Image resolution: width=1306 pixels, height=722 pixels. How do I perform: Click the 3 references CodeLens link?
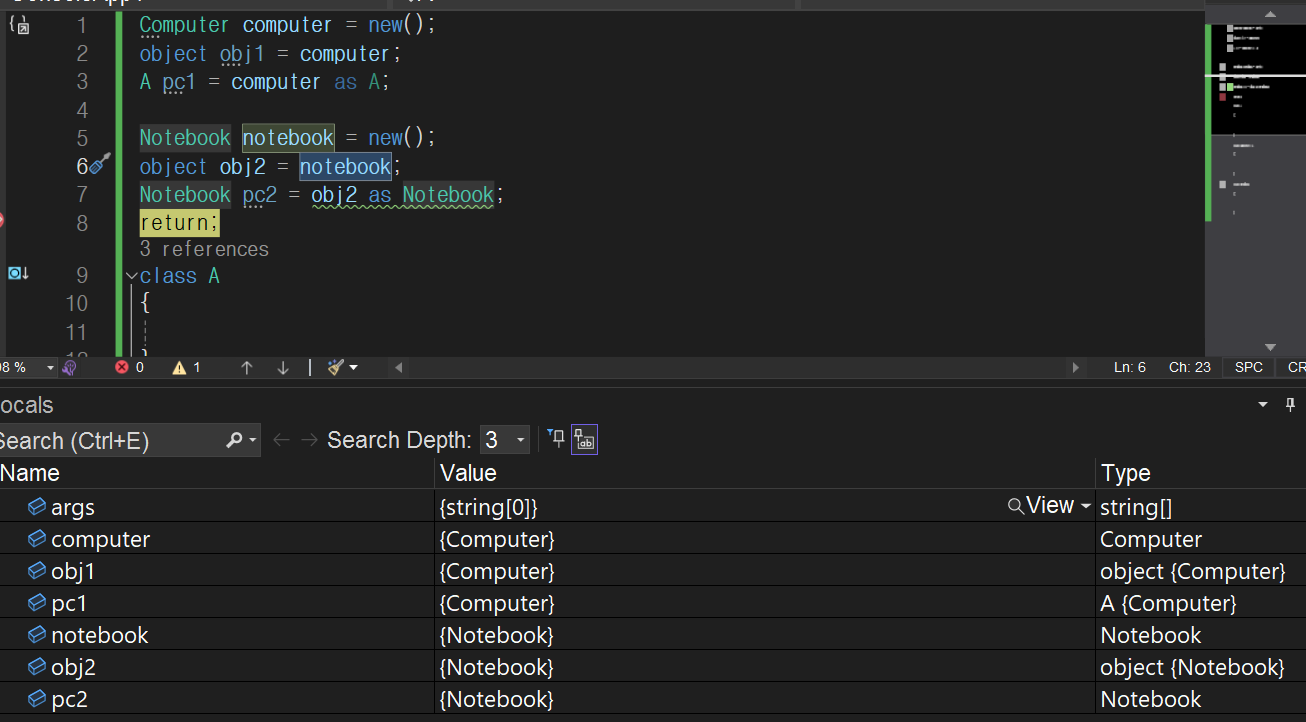tap(204, 249)
